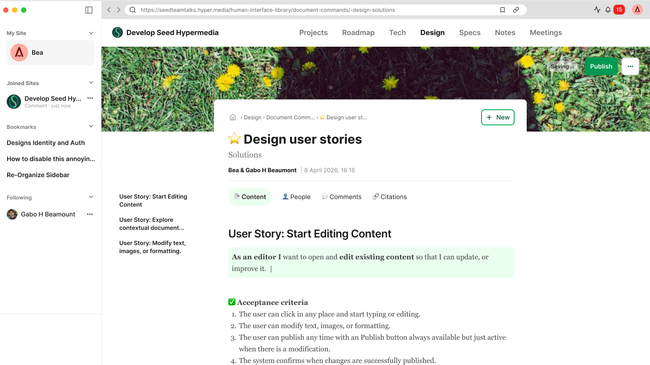
Task: Click the Acceptance criteria label
Action: [272, 302]
